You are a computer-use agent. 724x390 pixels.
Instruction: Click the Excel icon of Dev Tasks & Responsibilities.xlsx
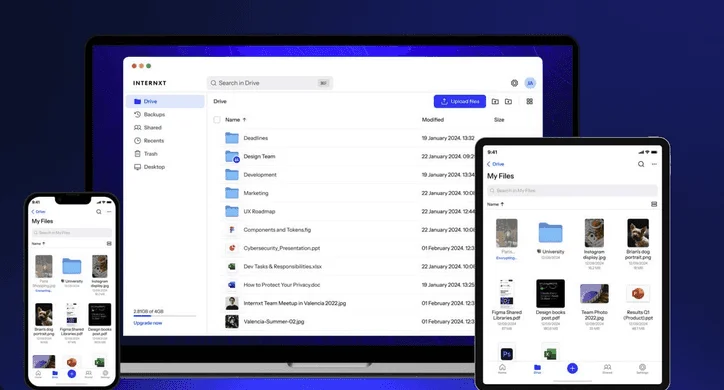[232, 266]
